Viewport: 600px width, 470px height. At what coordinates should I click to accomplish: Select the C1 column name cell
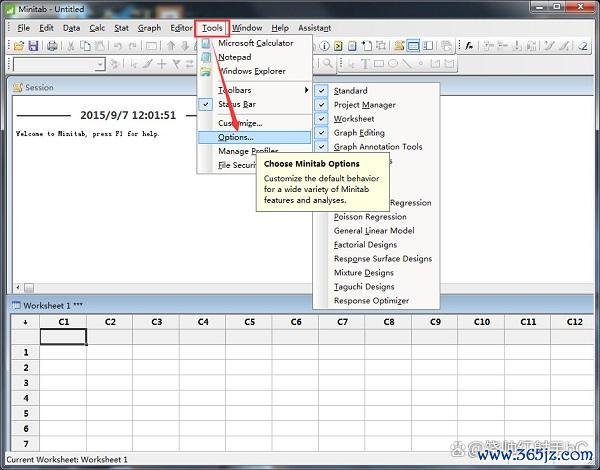pyautogui.click(x=63, y=336)
